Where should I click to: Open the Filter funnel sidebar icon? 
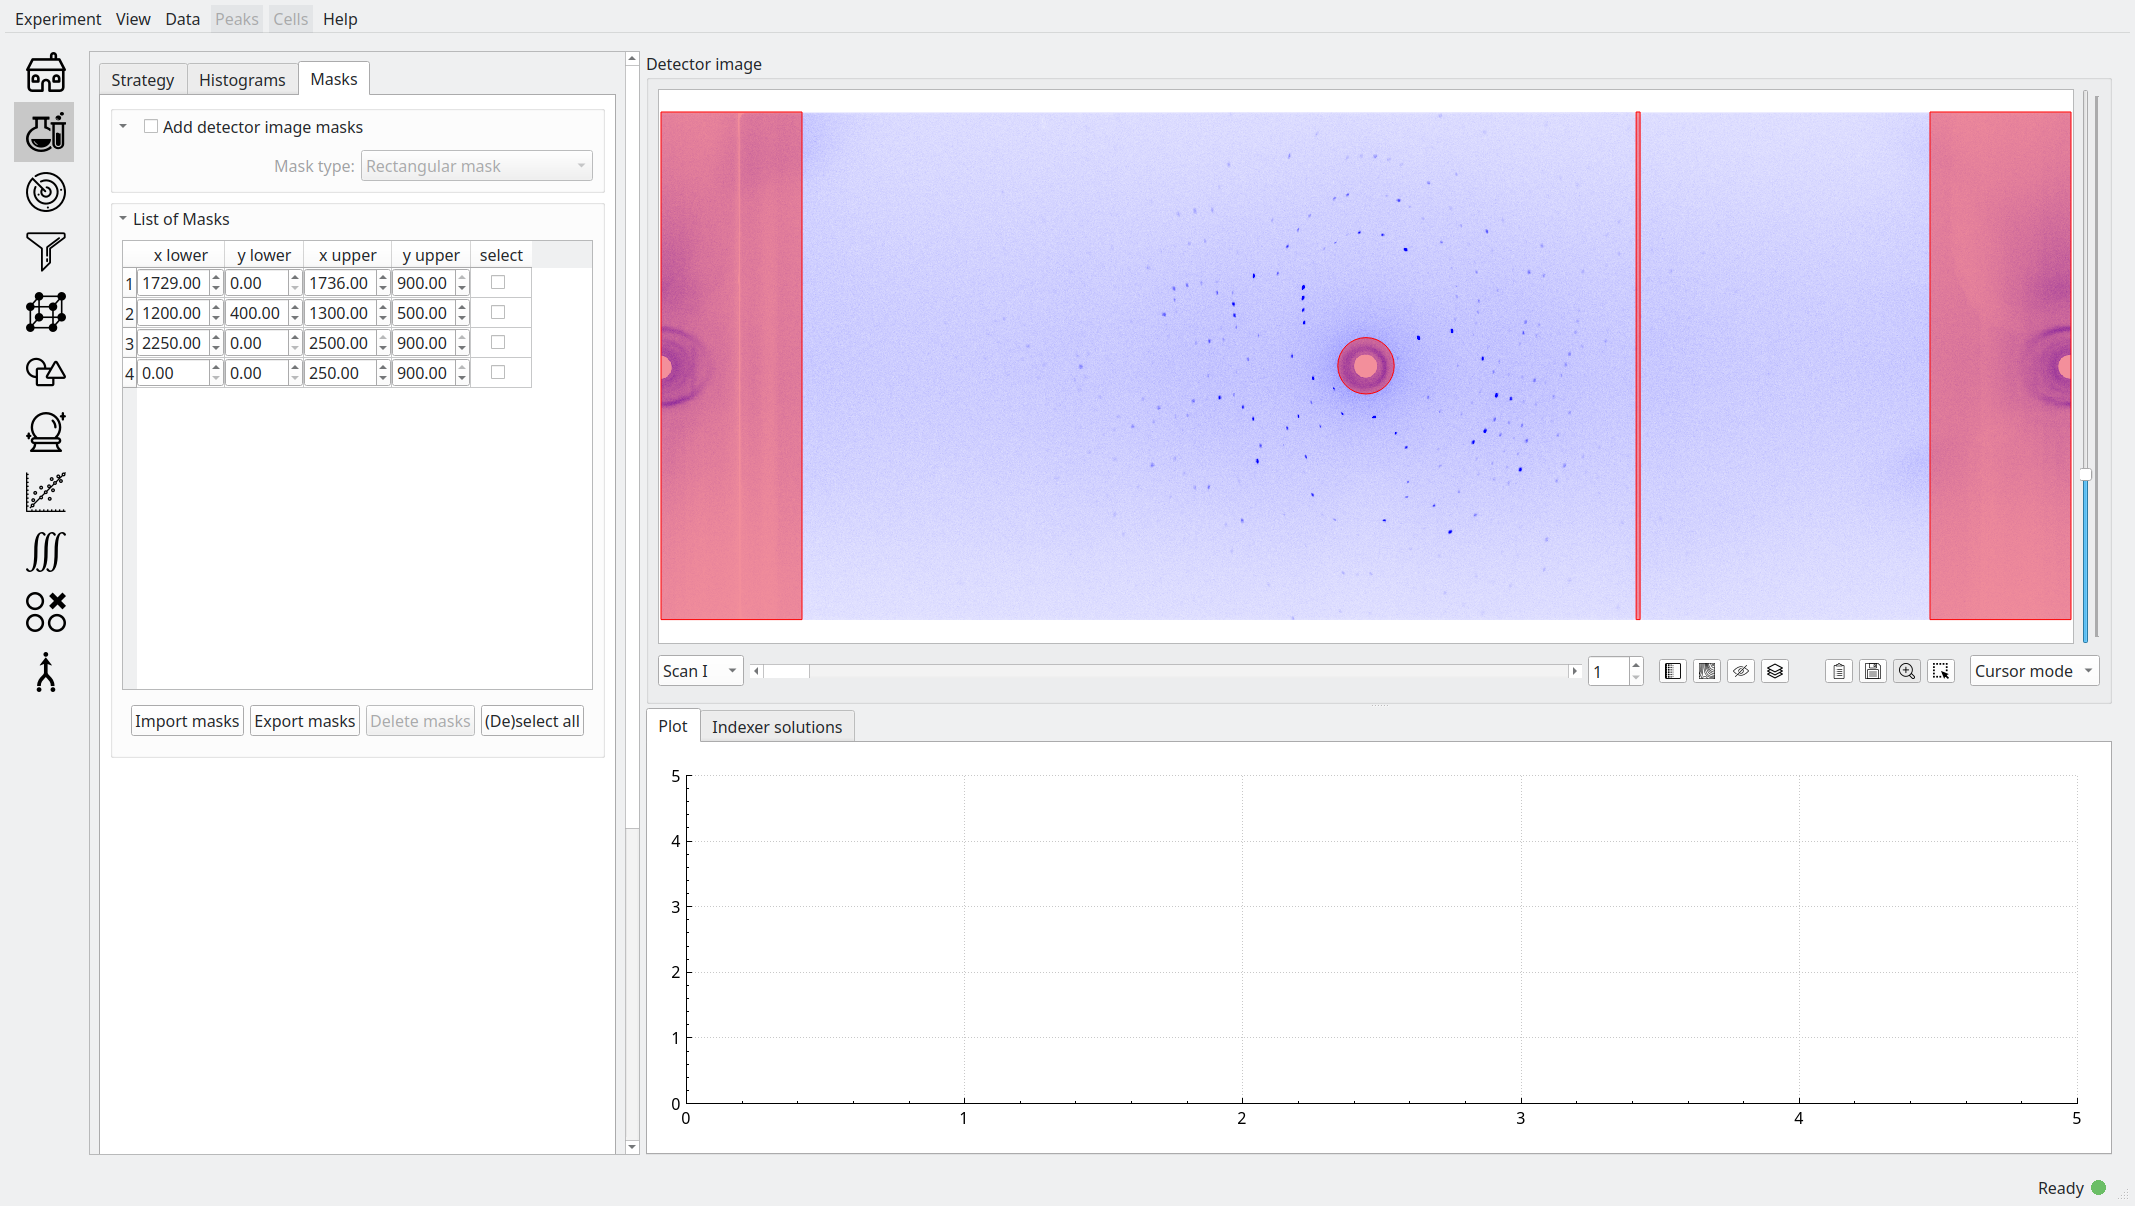tap(45, 251)
